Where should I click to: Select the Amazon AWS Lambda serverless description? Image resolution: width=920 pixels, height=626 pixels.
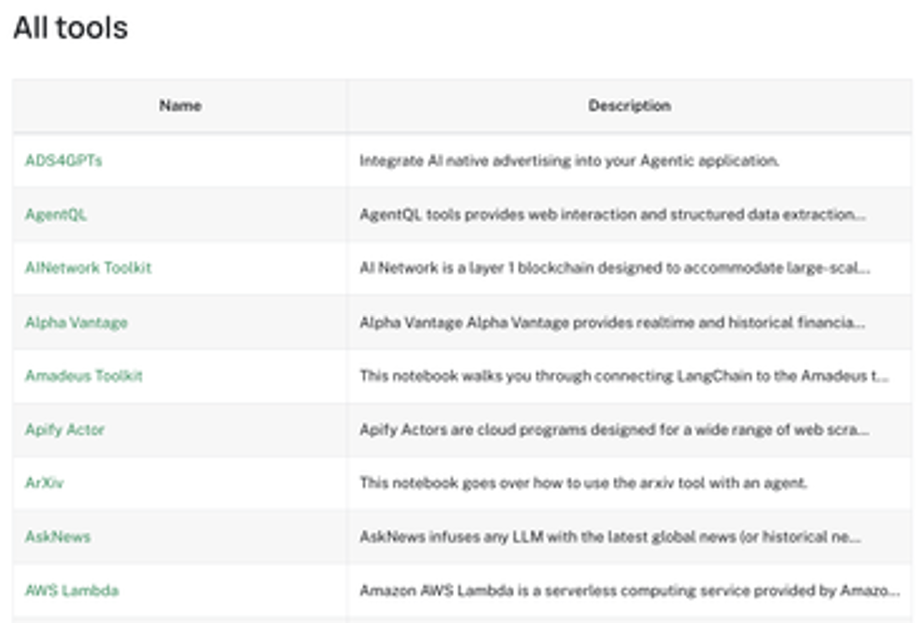point(629,591)
